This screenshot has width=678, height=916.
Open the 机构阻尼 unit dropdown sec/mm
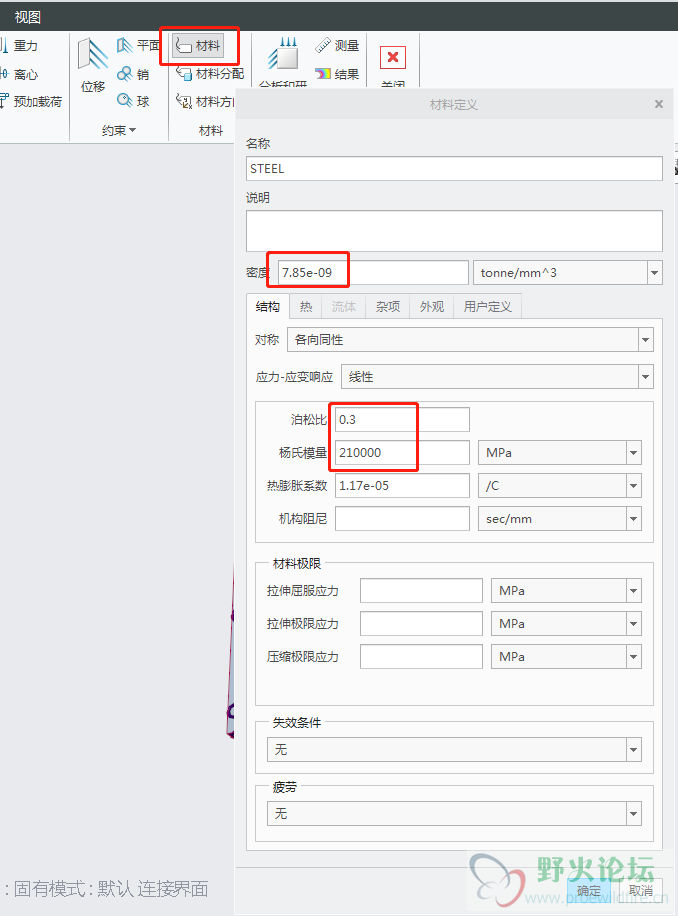click(x=559, y=519)
